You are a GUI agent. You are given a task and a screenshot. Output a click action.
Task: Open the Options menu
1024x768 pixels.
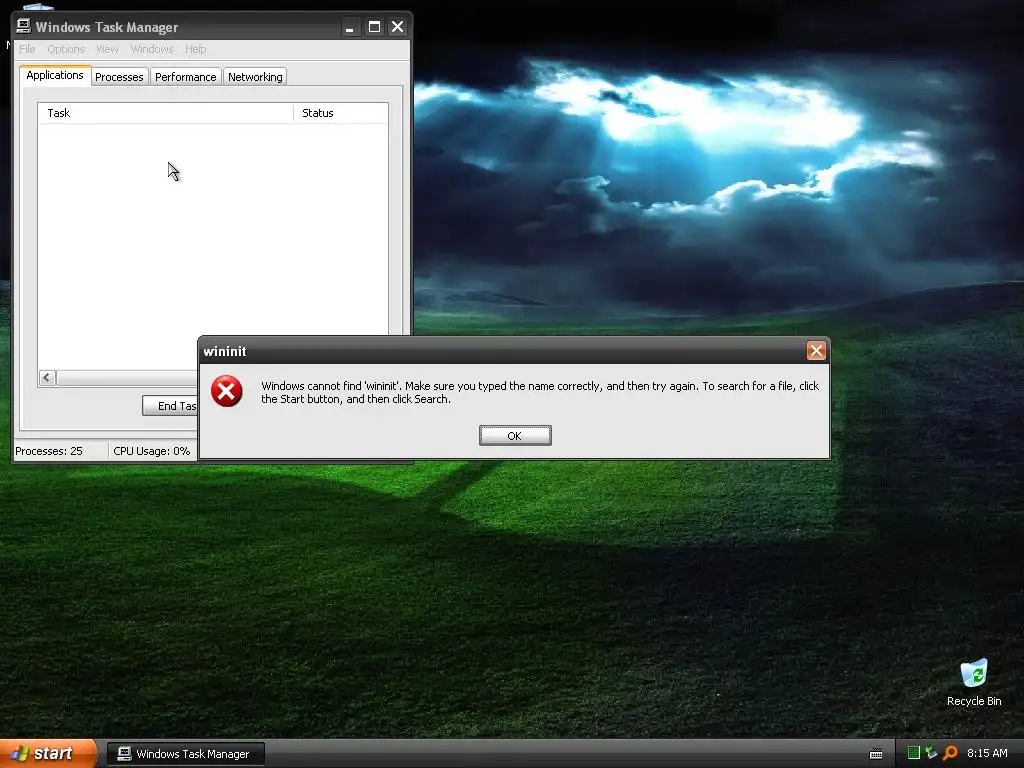tap(66, 49)
